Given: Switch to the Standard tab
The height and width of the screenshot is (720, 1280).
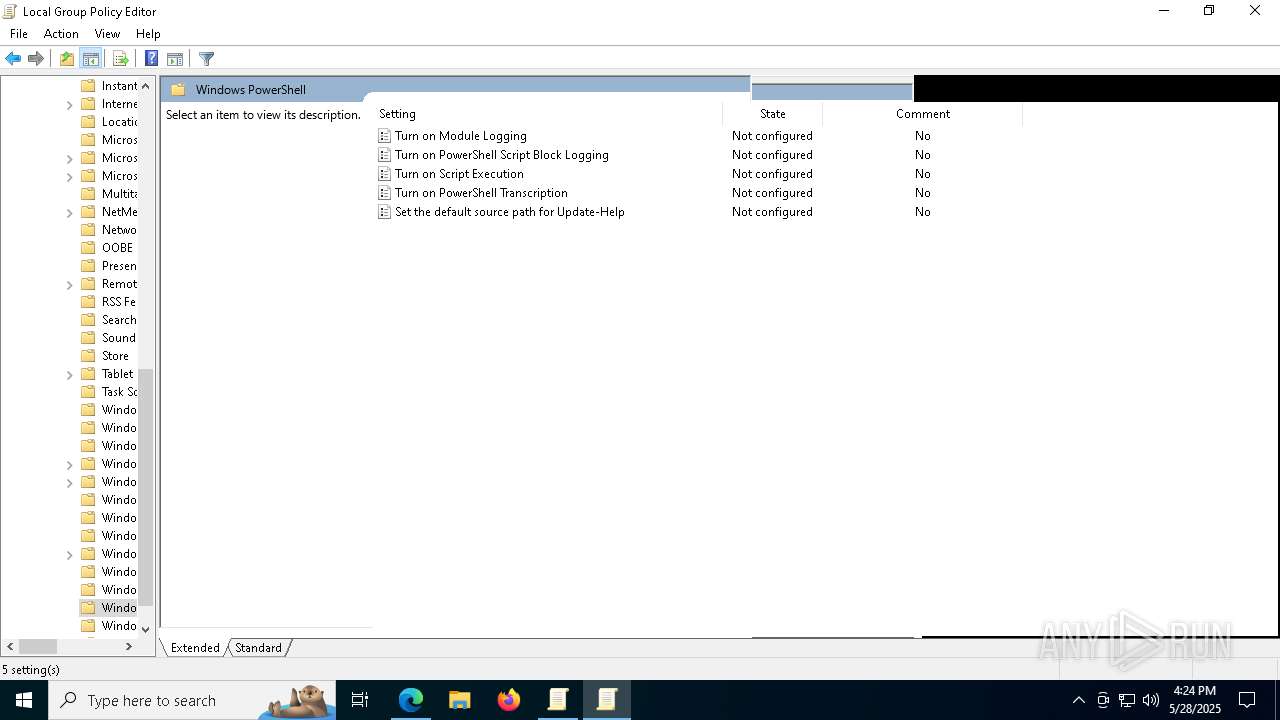Looking at the screenshot, I should pos(258,648).
